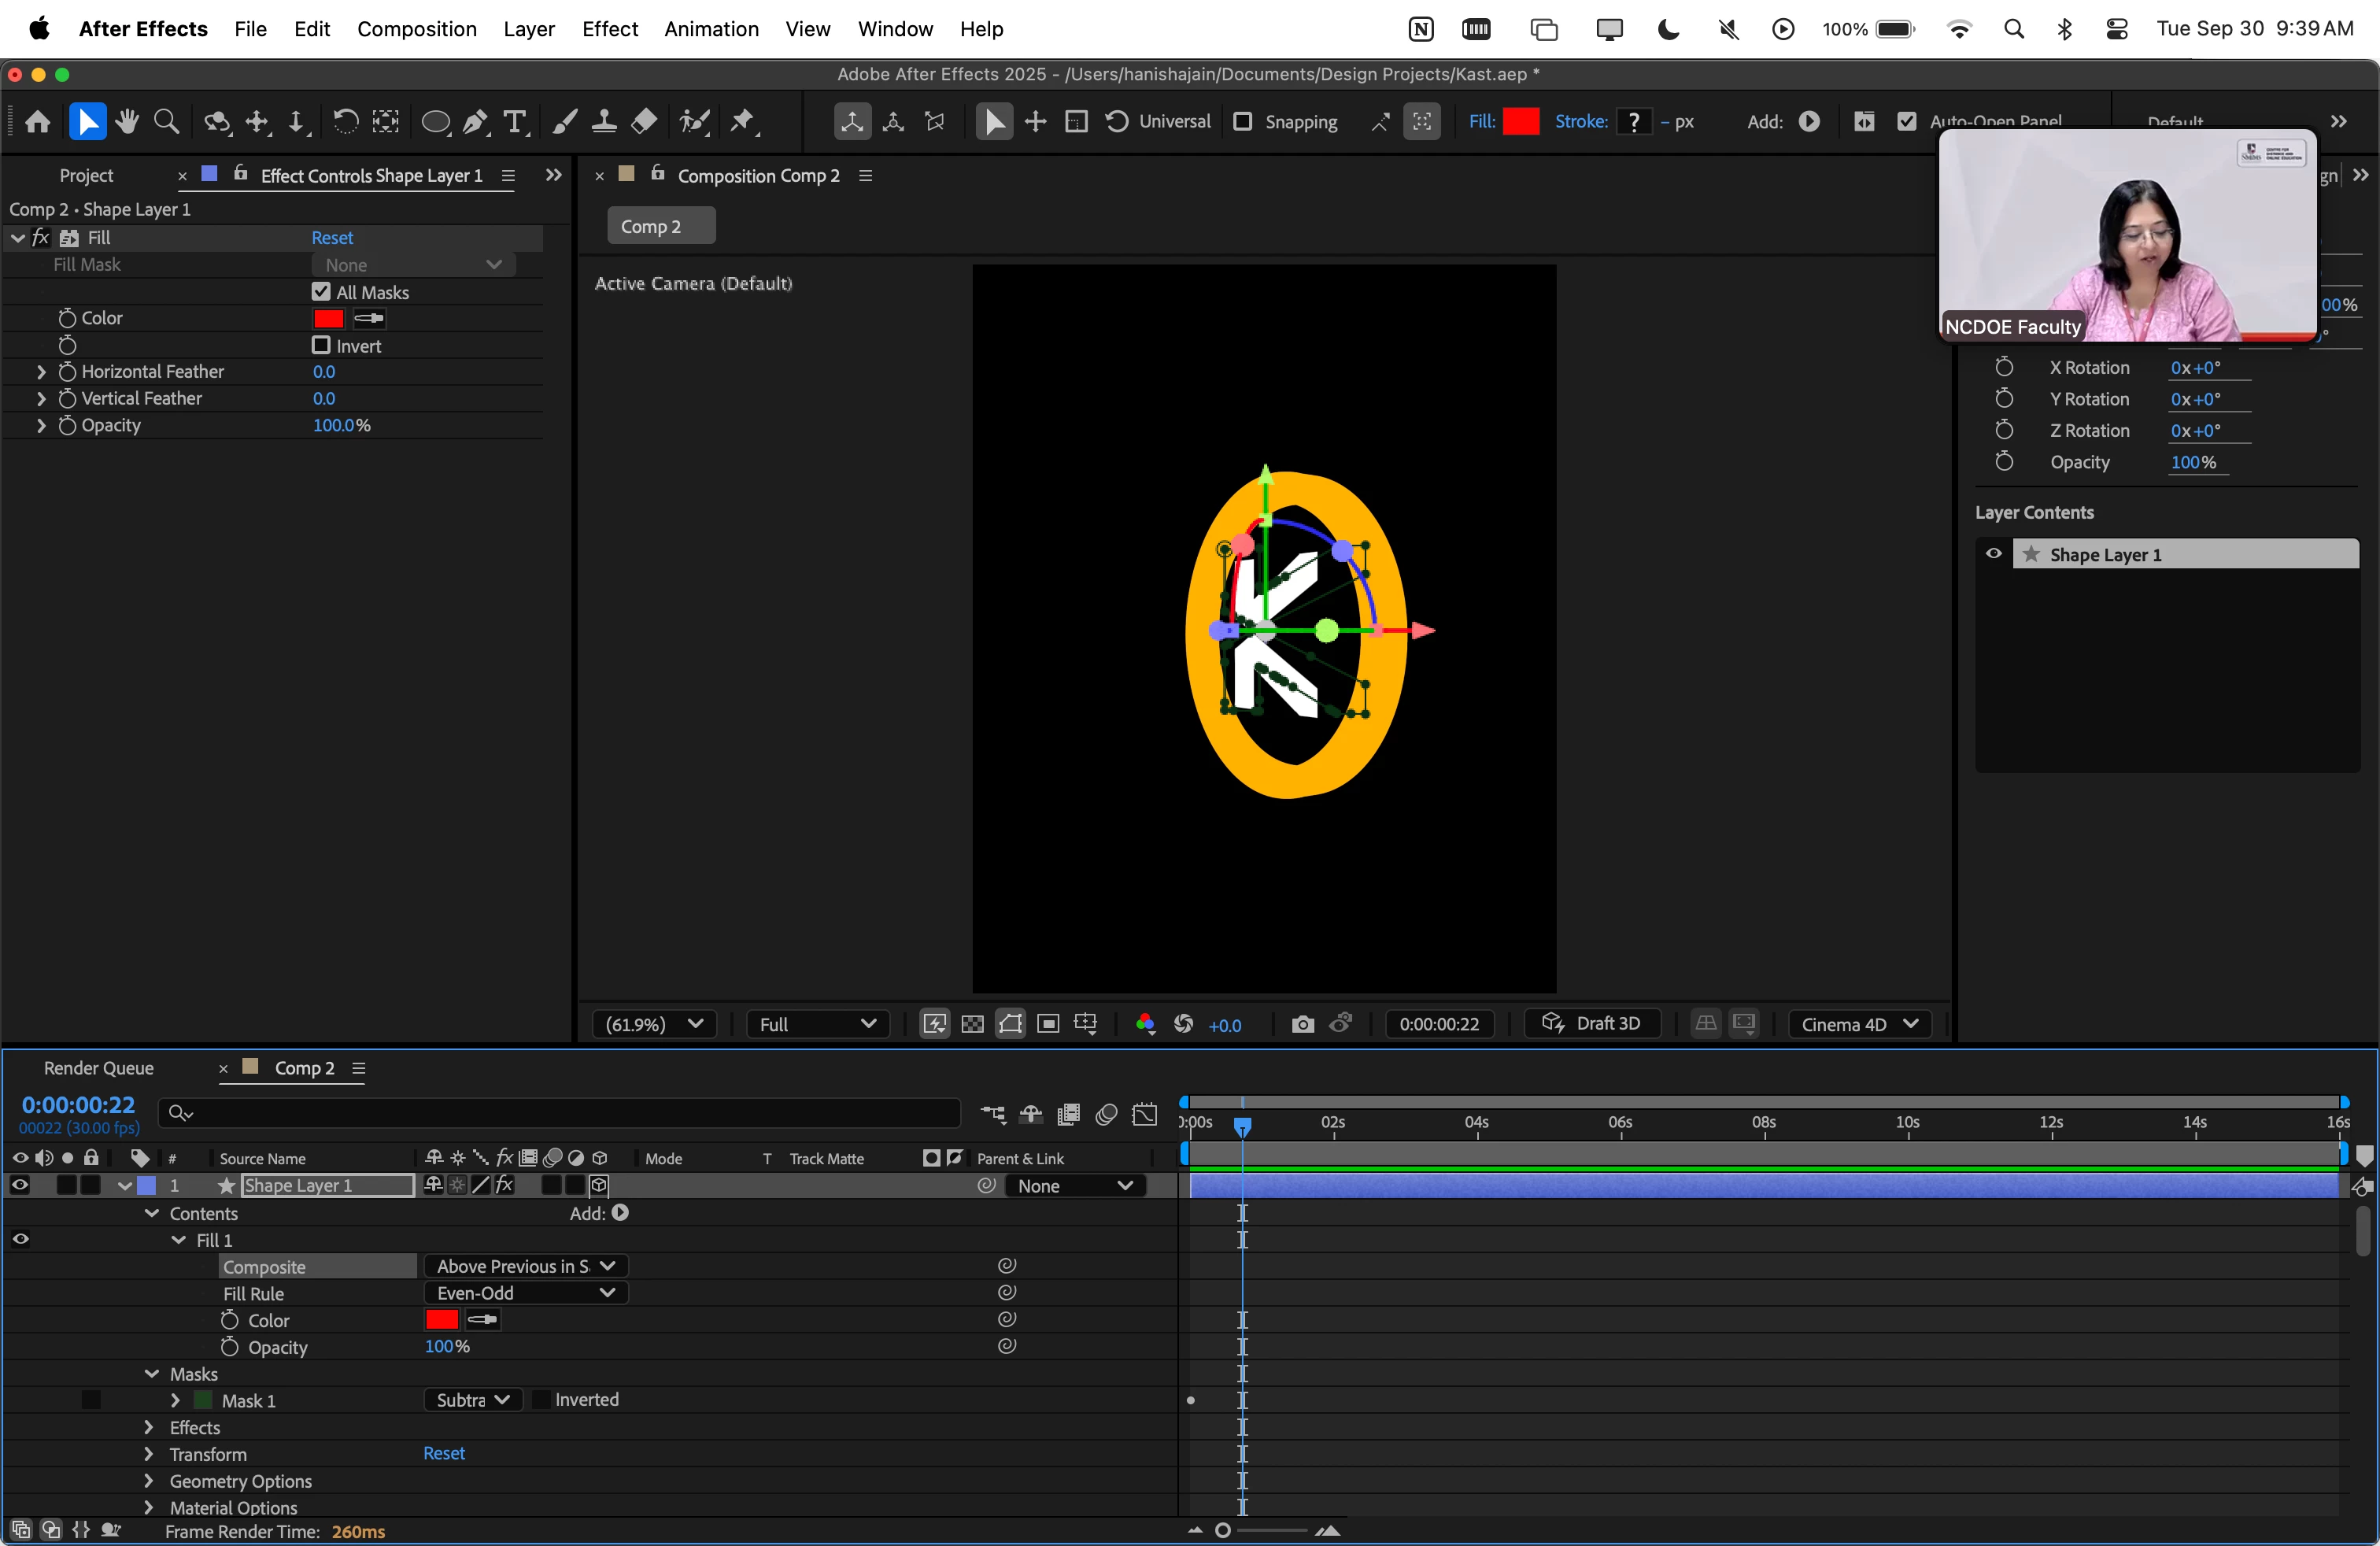Select the Pen tool in toolbar
Image resolution: width=2380 pixels, height=1546 pixels.
point(476,122)
